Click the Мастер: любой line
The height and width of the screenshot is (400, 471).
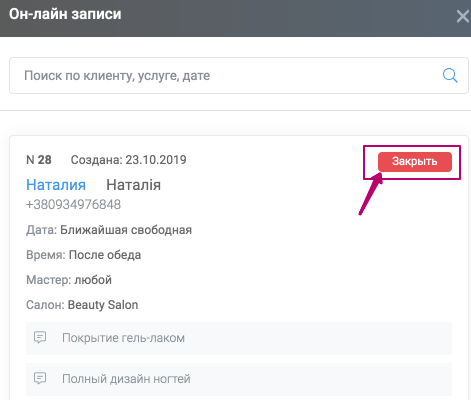[69, 280]
